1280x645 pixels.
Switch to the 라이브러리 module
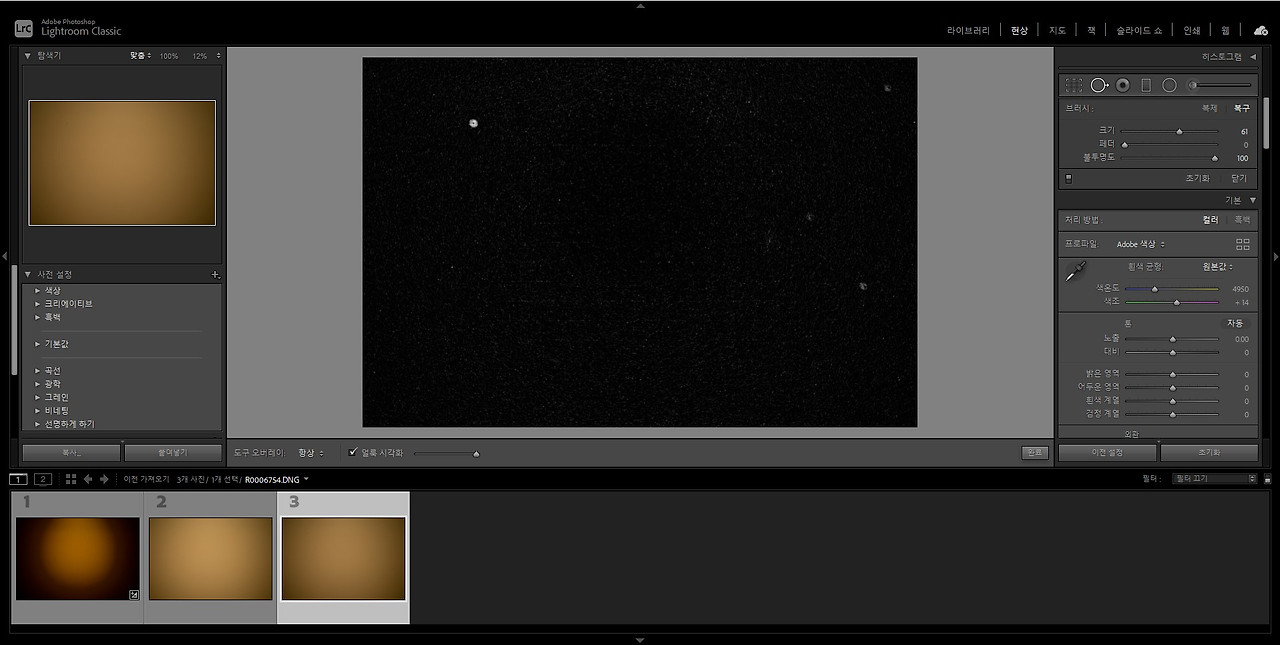pyautogui.click(x=967, y=30)
